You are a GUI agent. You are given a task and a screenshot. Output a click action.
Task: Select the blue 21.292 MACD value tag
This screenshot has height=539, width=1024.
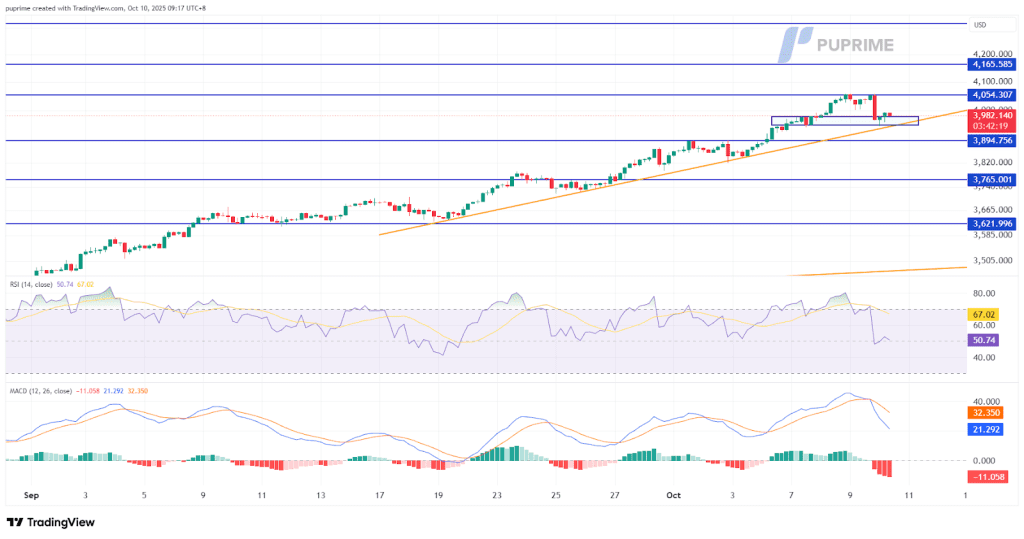pyautogui.click(x=983, y=430)
